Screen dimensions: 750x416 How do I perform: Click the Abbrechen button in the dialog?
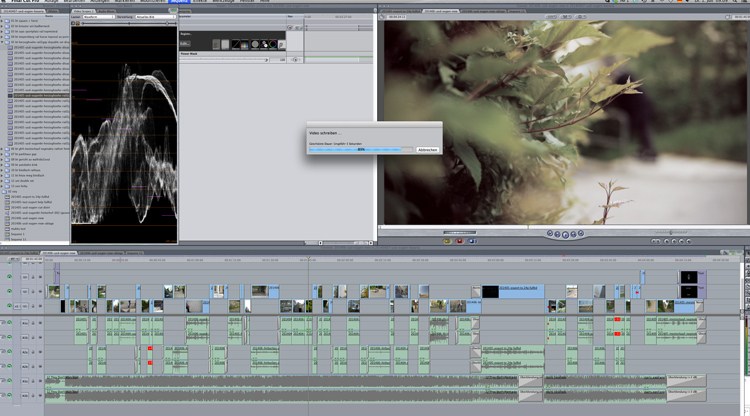coord(427,150)
